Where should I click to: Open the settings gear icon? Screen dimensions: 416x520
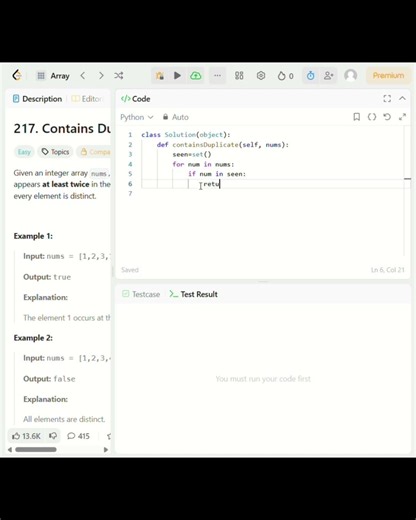pos(261,76)
